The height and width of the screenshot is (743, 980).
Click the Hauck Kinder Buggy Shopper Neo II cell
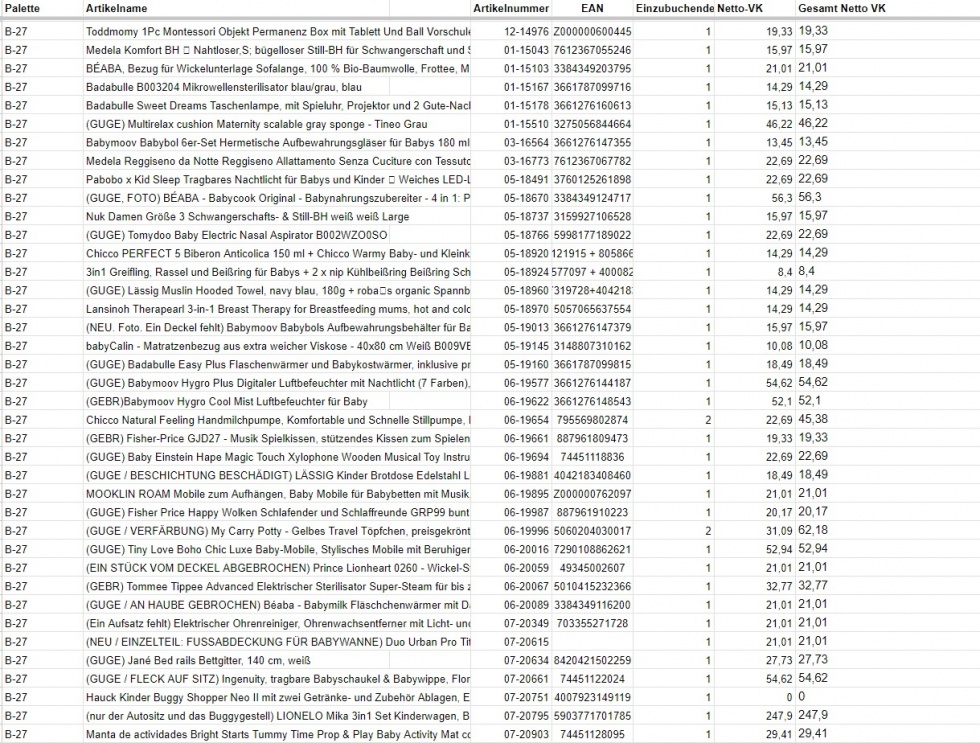(278, 697)
